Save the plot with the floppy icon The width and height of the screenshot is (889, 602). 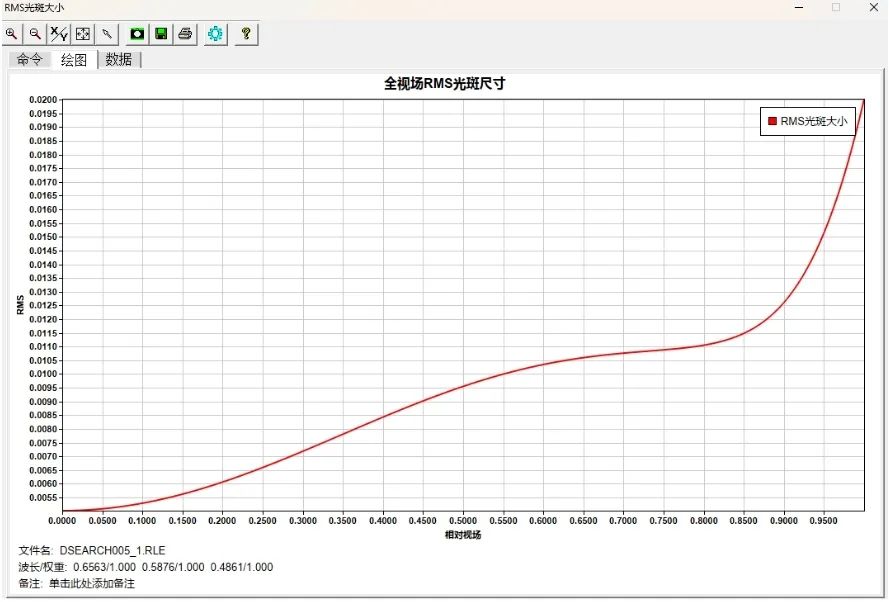click(161, 34)
